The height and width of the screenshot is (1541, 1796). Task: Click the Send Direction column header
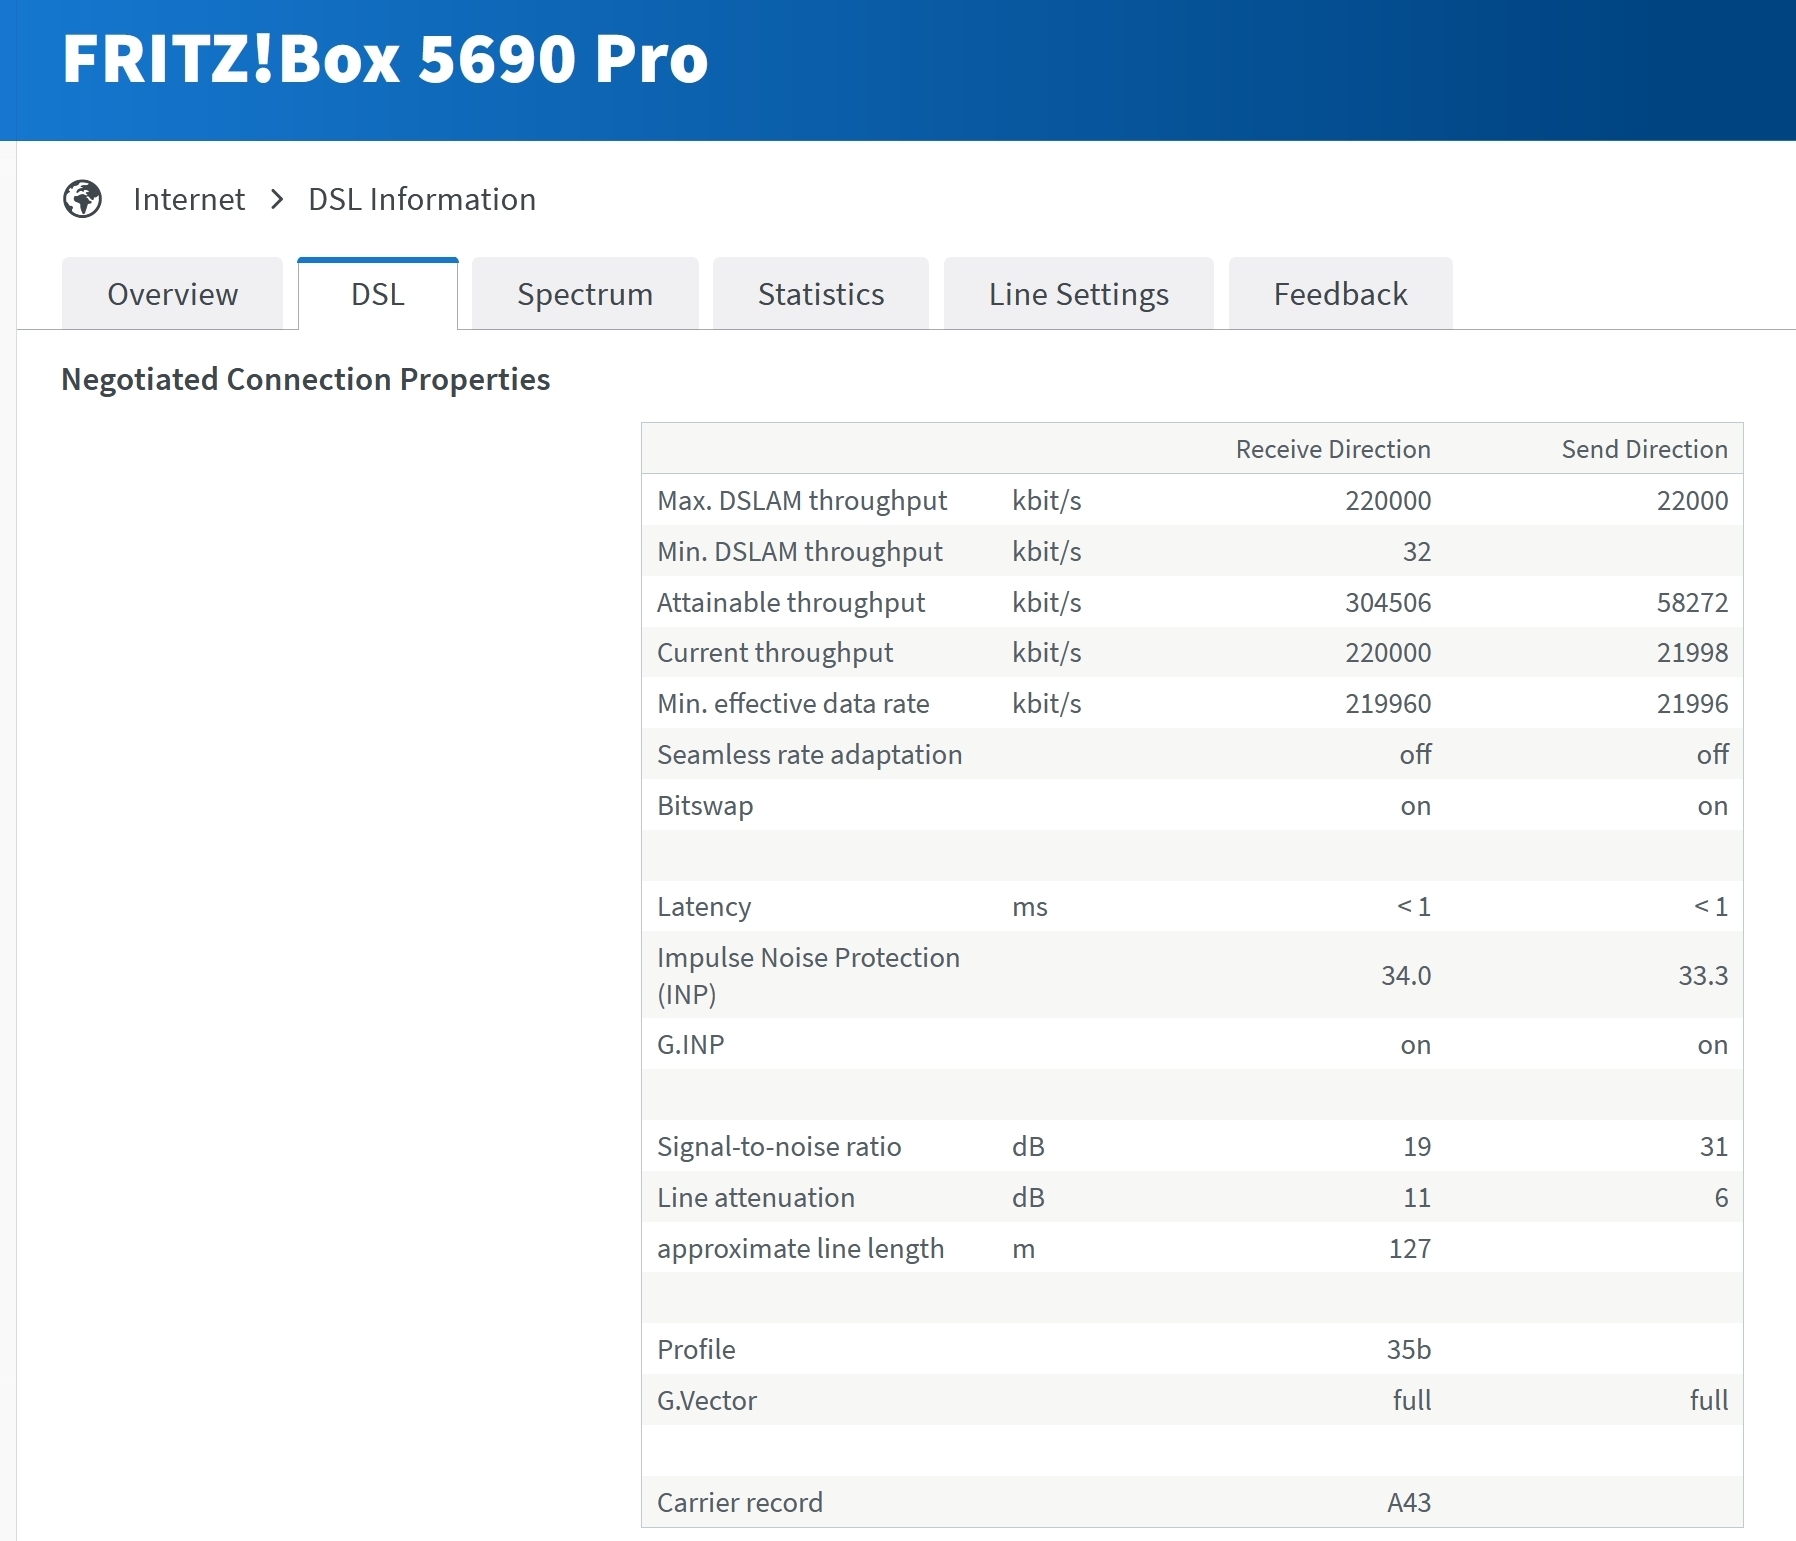[x=1645, y=449]
